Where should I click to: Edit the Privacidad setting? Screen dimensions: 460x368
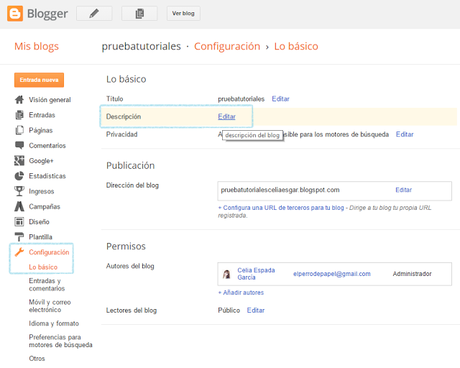[x=404, y=134]
